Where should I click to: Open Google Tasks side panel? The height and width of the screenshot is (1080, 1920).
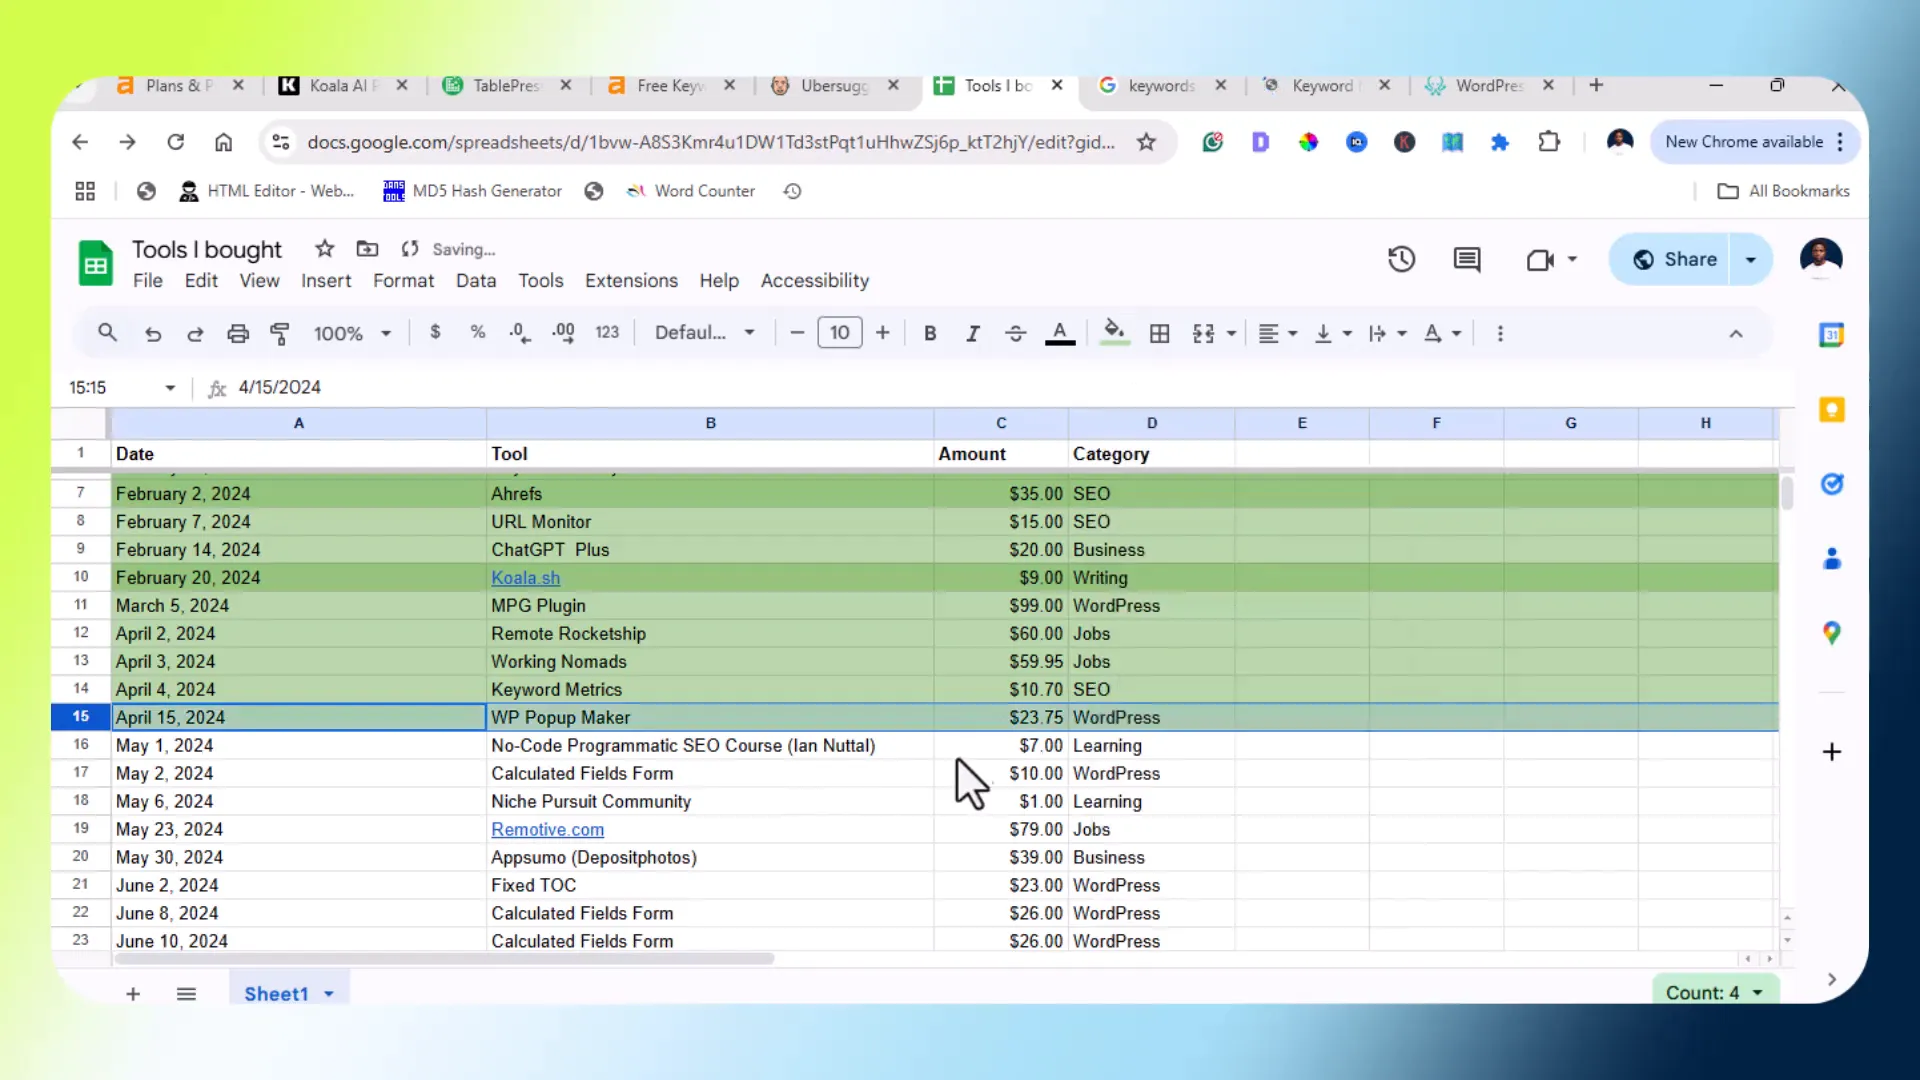(x=1831, y=484)
